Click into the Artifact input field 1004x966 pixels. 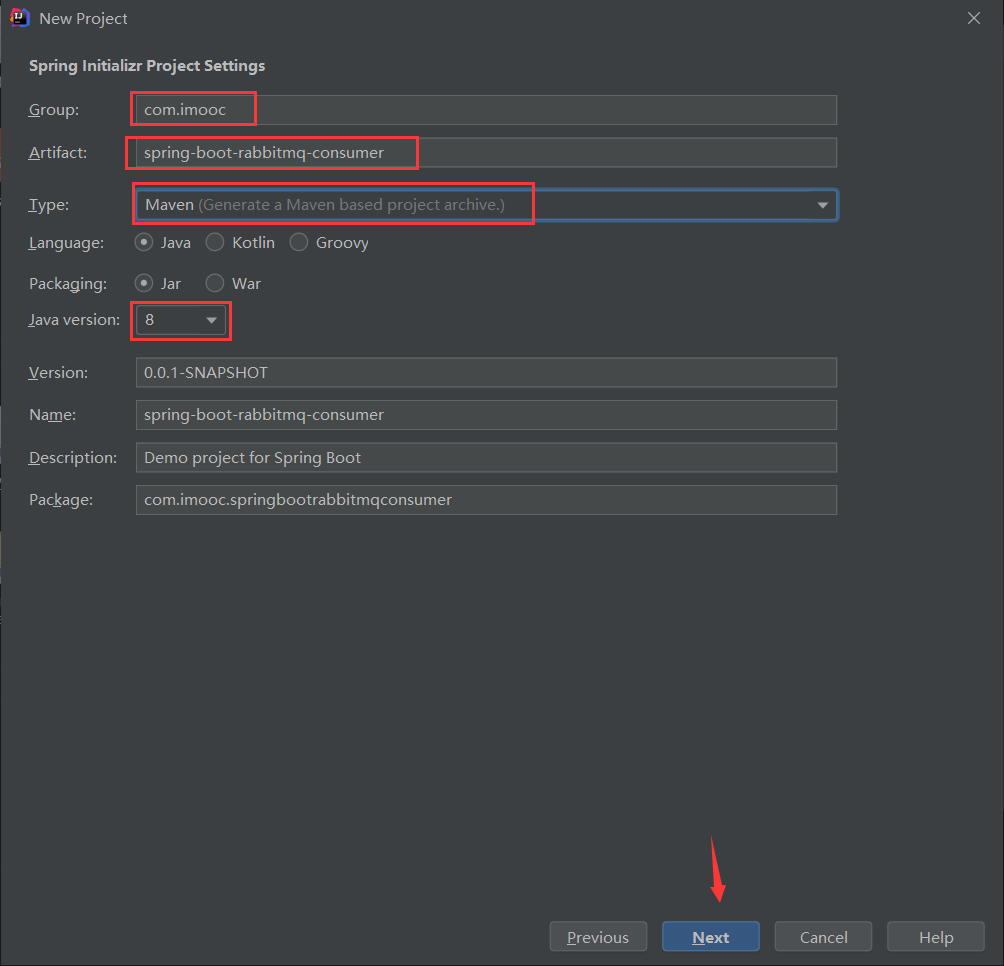486,152
